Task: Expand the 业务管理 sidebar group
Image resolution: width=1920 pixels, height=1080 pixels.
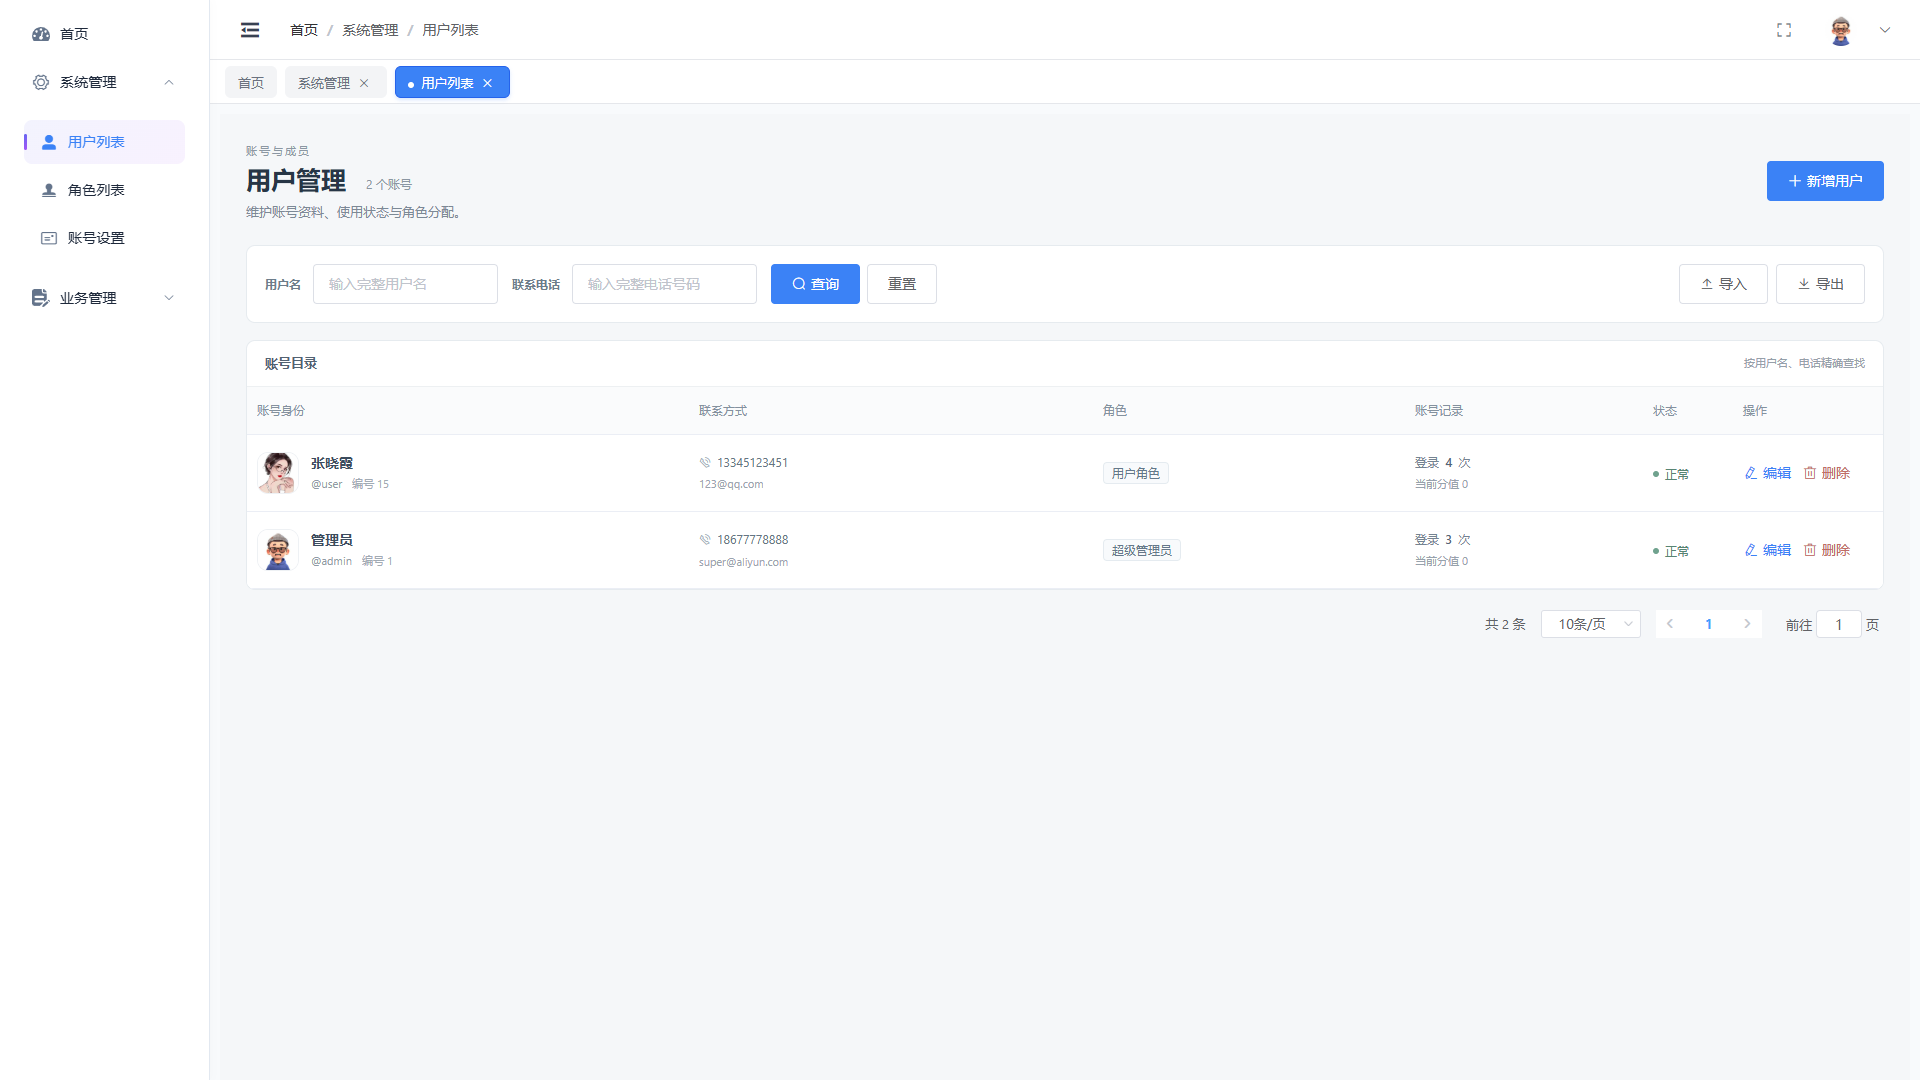Action: tap(105, 298)
